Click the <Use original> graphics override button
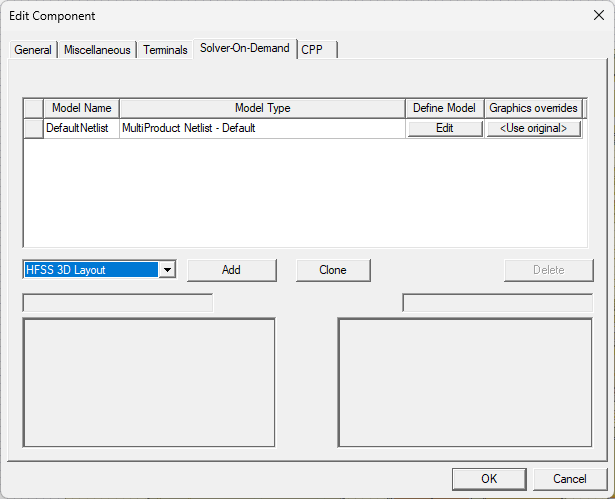 pos(533,128)
